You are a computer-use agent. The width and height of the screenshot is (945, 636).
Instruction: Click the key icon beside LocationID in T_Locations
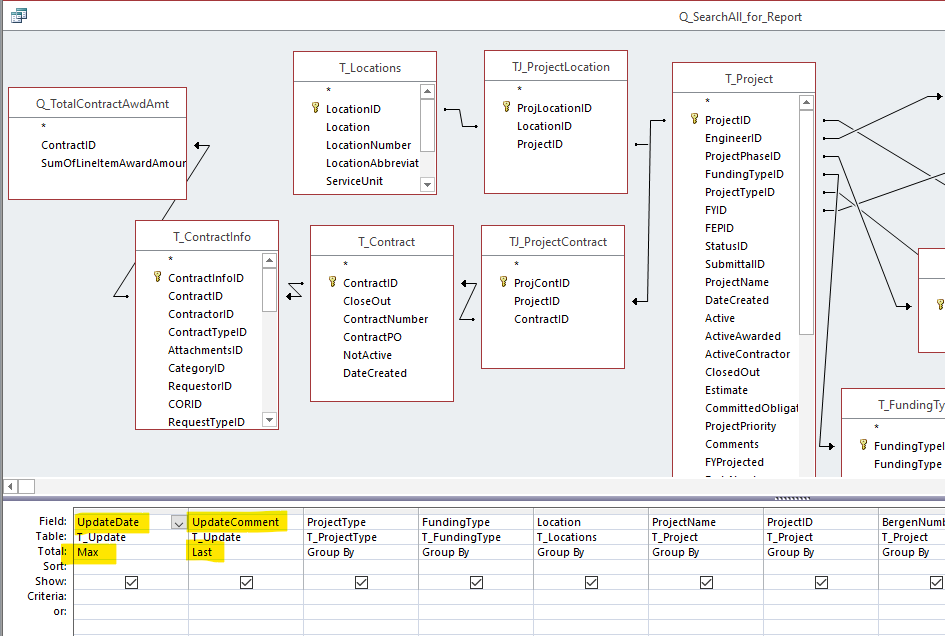(315, 108)
